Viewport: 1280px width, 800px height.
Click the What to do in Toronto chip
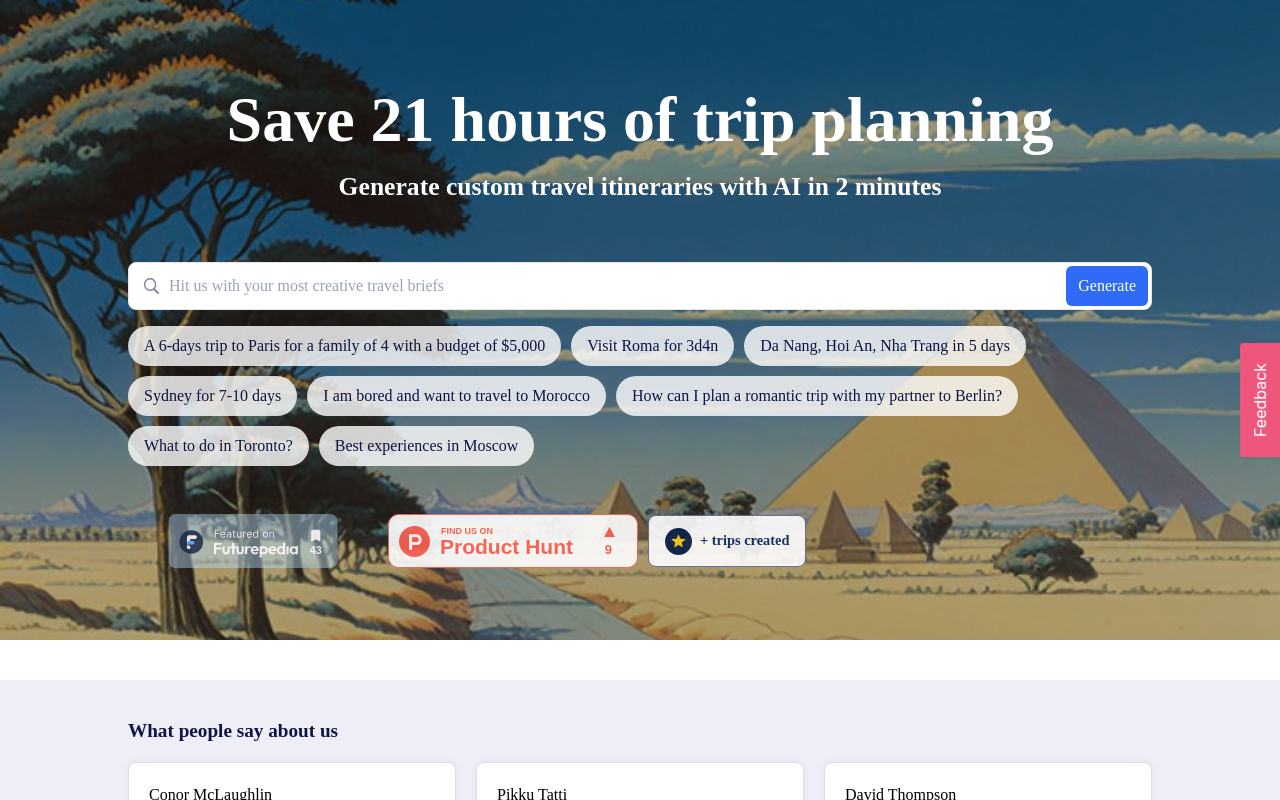pyautogui.click(x=218, y=445)
